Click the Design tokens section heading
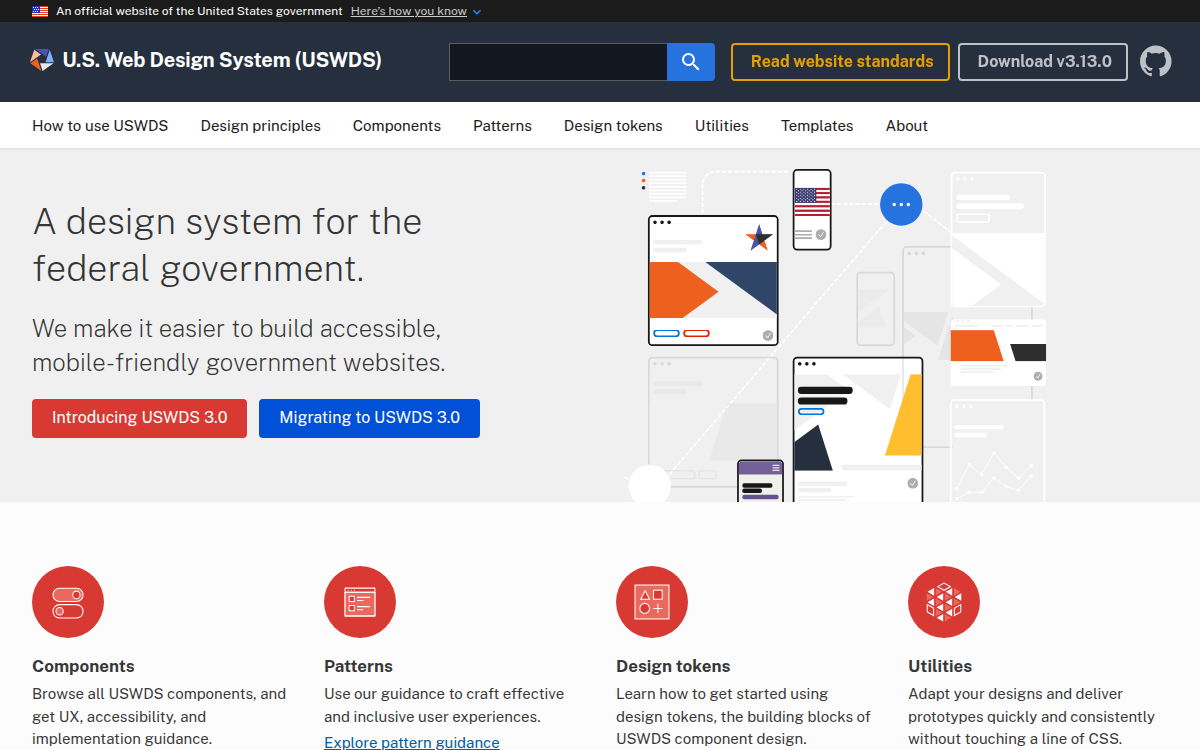This screenshot has width=1200, height=750. [673, 666]
